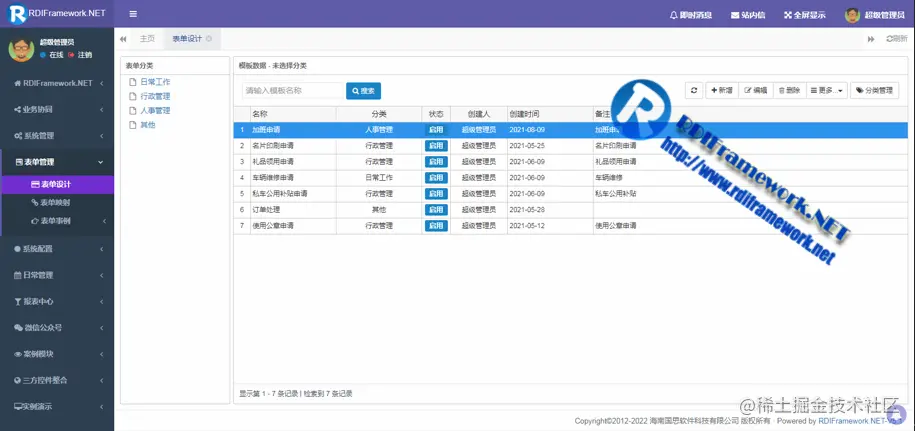Open the 站内信 envelope inbox

coord(748,15)
